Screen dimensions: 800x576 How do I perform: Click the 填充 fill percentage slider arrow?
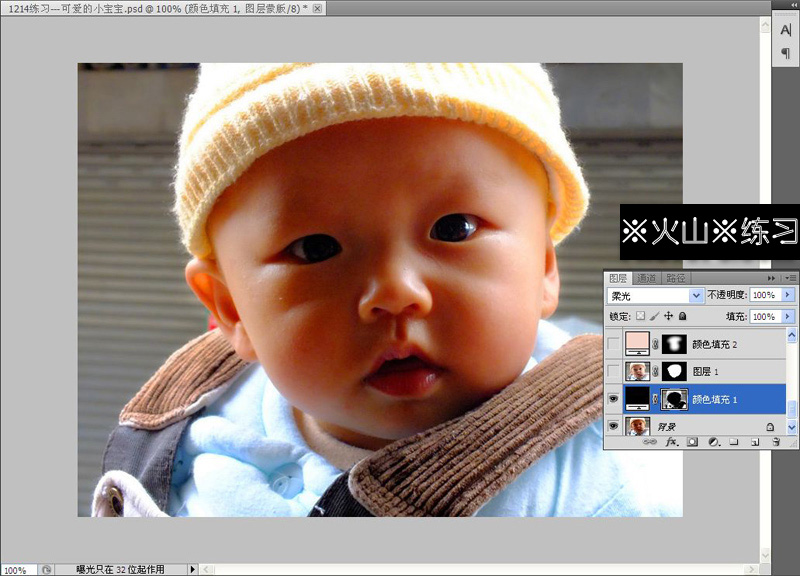click(x=787, y=316)
